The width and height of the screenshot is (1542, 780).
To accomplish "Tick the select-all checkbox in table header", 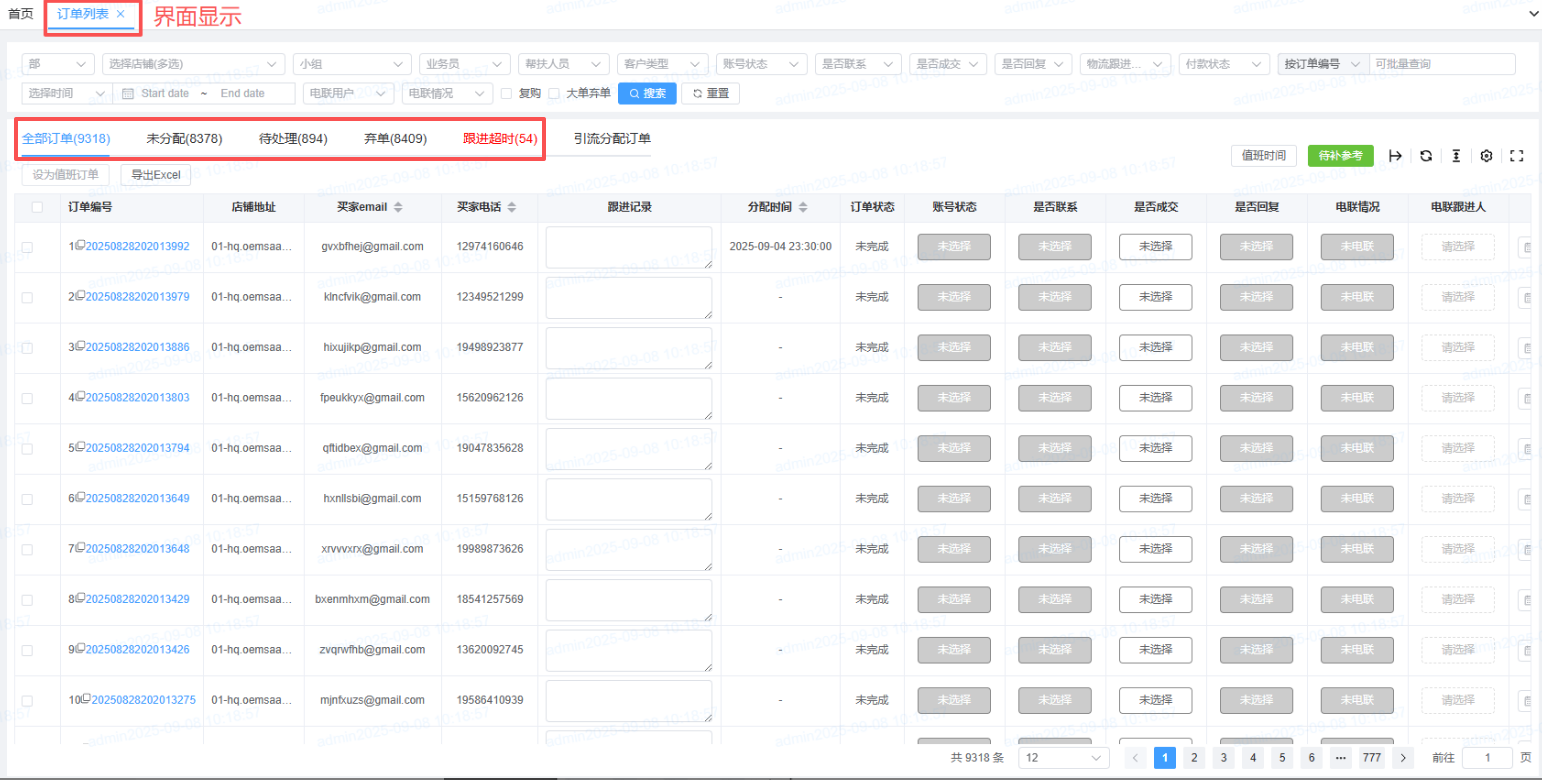I will [x=37, y=207].
